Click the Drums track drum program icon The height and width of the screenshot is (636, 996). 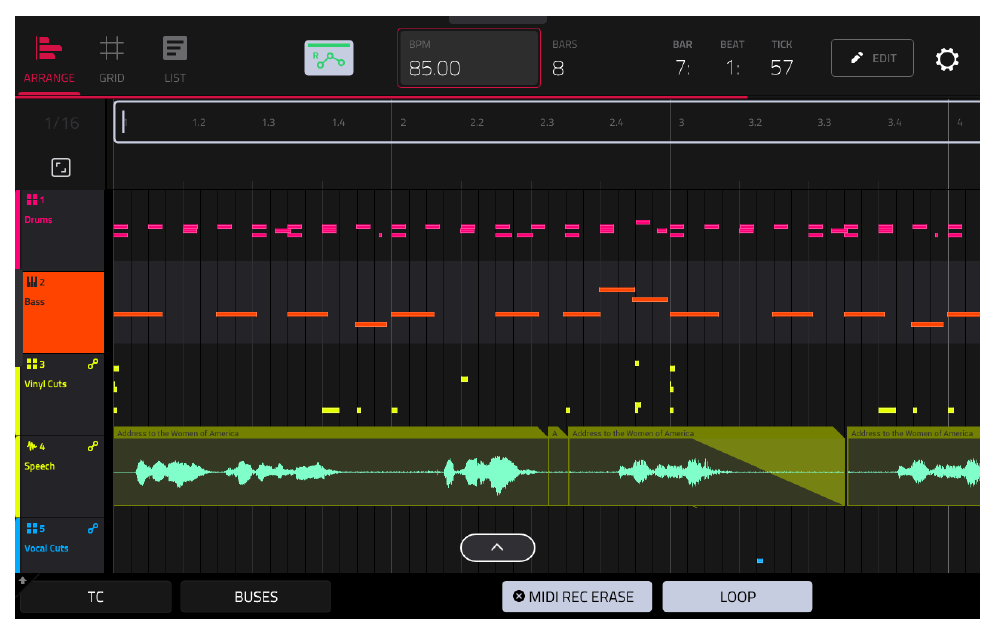[32, 200]
